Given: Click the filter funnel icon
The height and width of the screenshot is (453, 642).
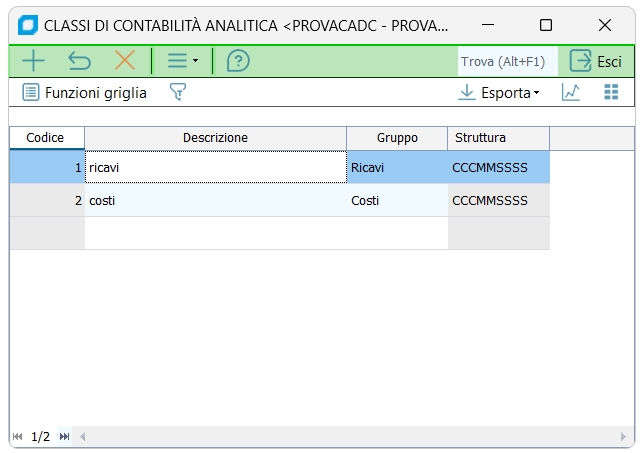Looking at the screenshot, I should click(x=178, y=93).
